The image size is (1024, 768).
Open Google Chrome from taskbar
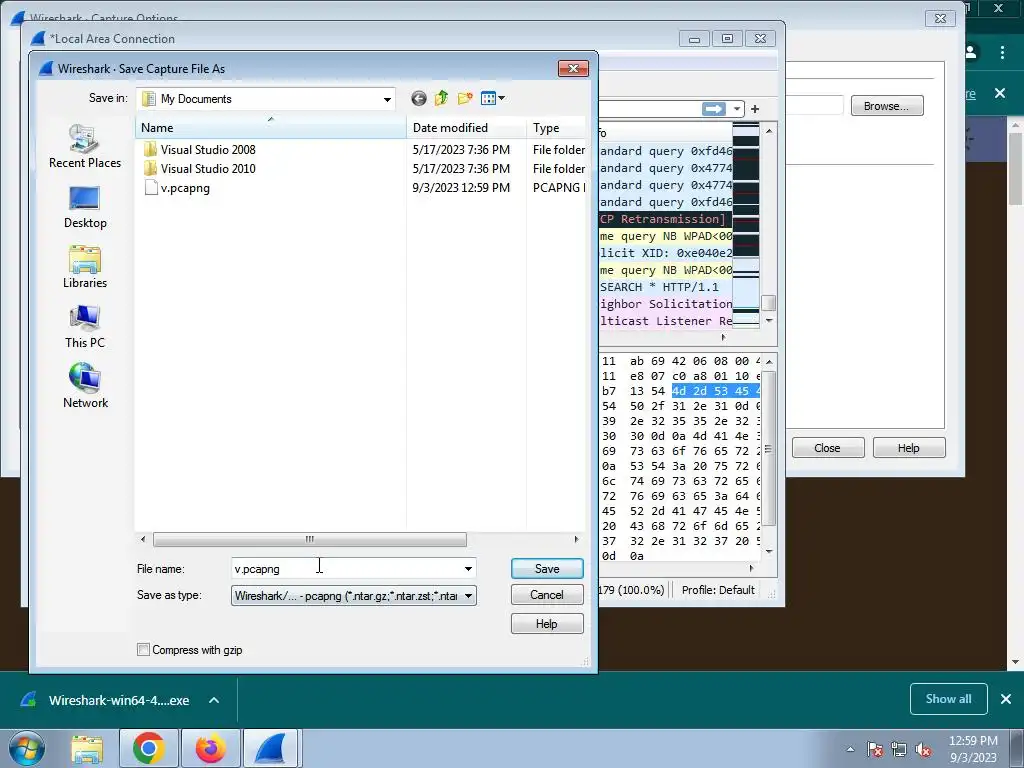(x=148, y=748)
